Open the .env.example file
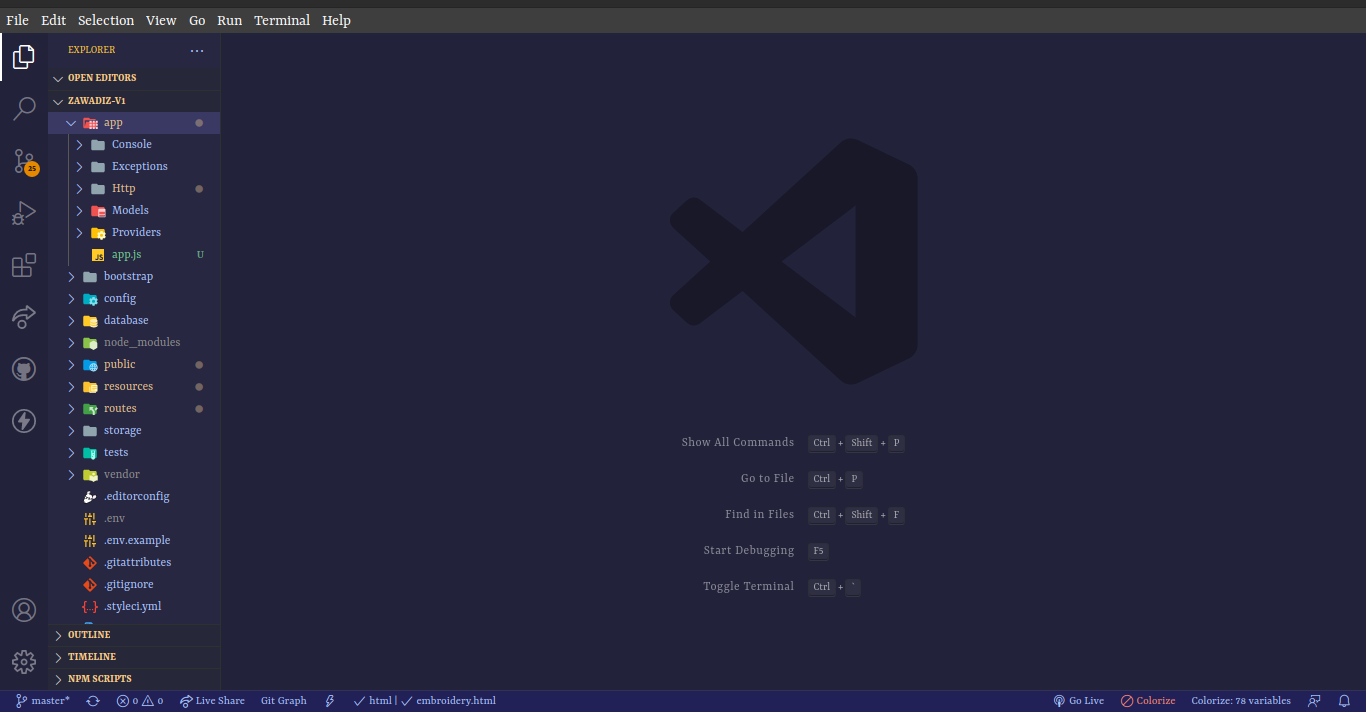The height and width of the screenshot is (712, 1366). tap(134, 541)
